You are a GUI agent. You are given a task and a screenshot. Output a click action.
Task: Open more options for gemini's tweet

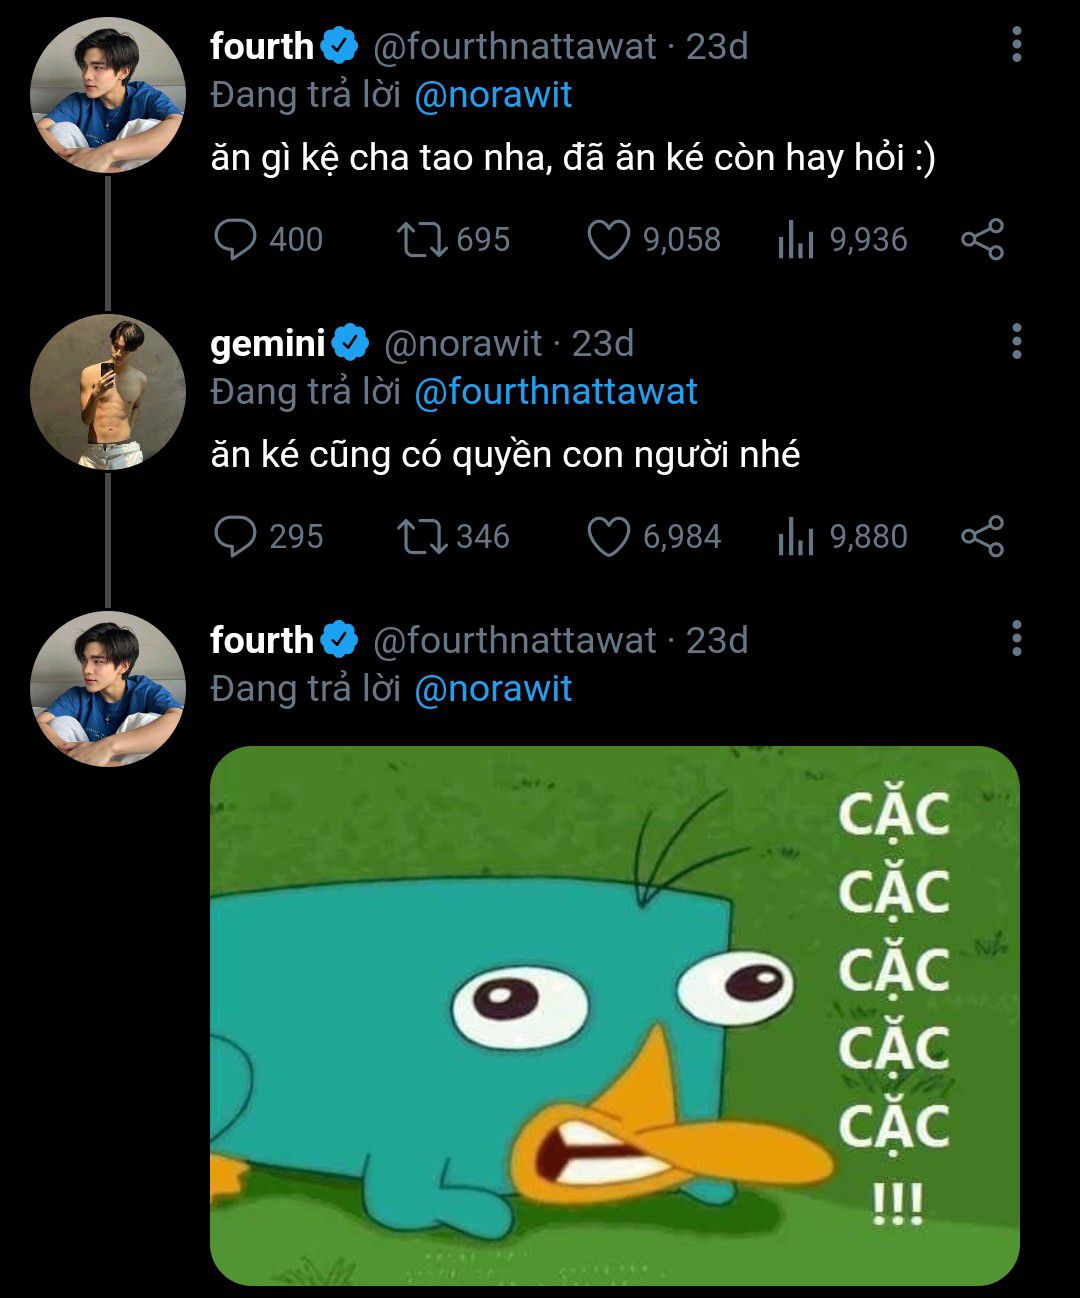pos(1016,342)
